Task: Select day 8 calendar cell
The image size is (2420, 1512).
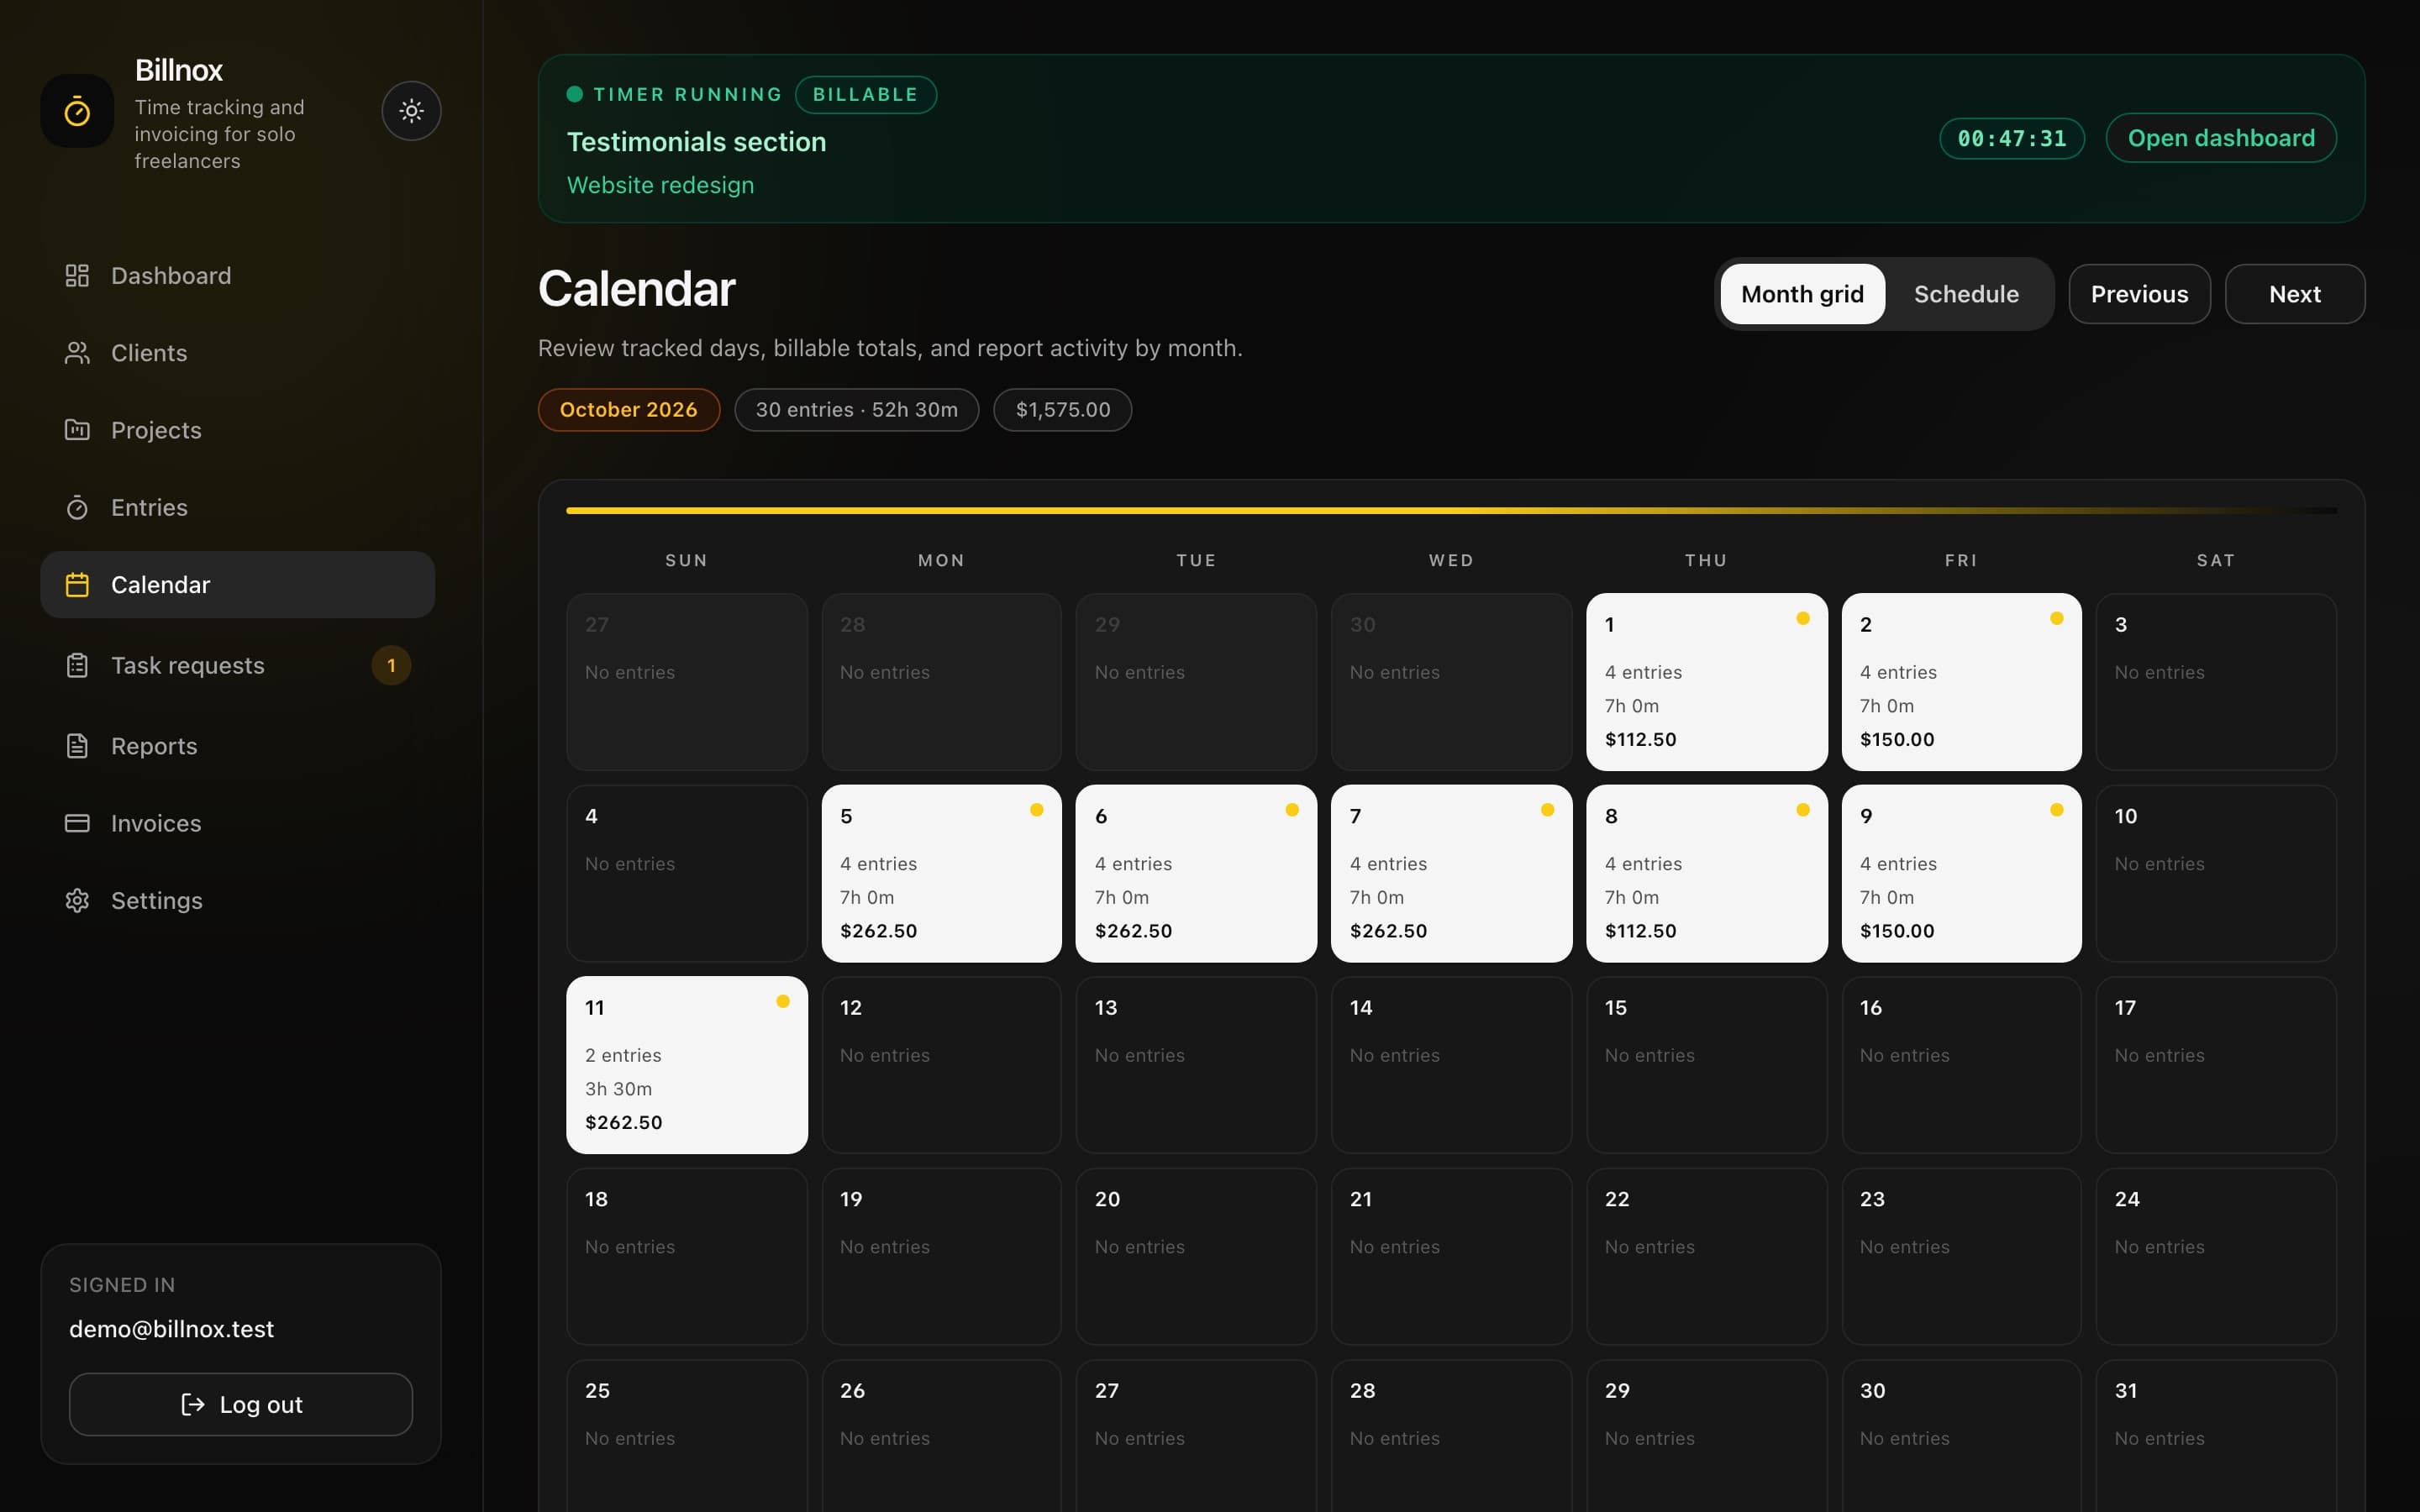Action: click(x=1707, y=874)
